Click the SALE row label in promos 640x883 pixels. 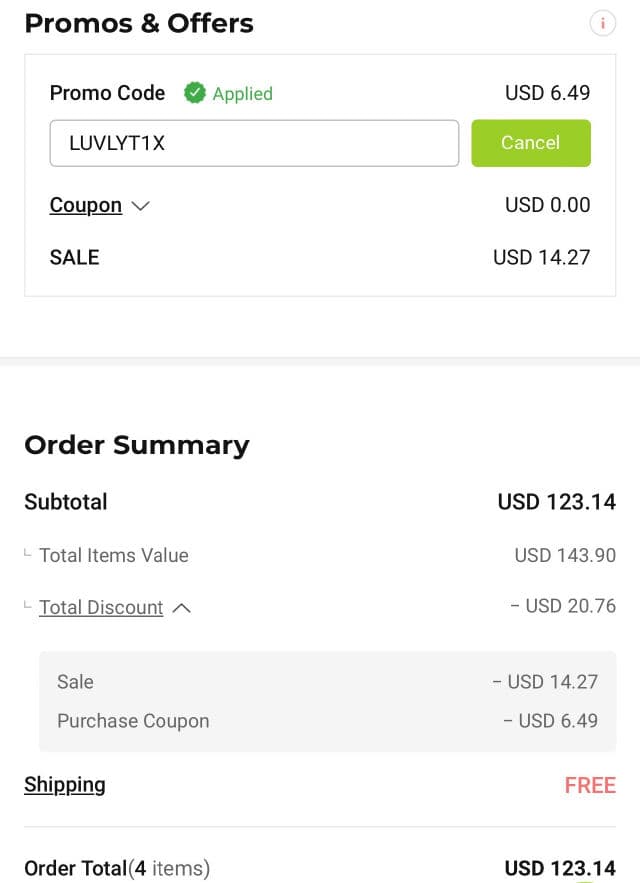click(75, 257)
